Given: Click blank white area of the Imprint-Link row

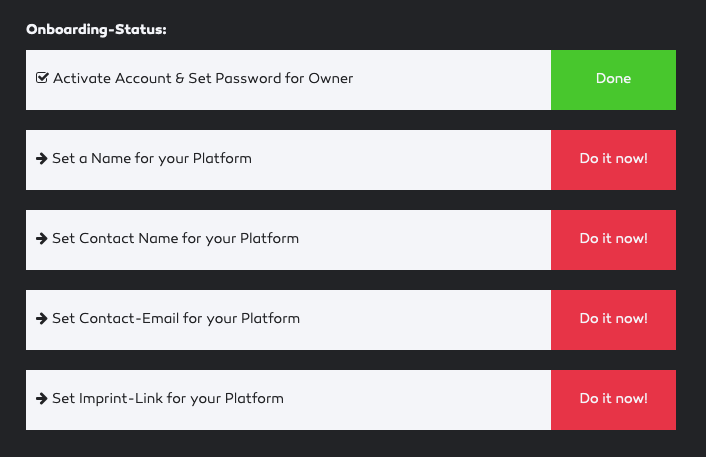Looking at the screenshot, I should (416, 400).
